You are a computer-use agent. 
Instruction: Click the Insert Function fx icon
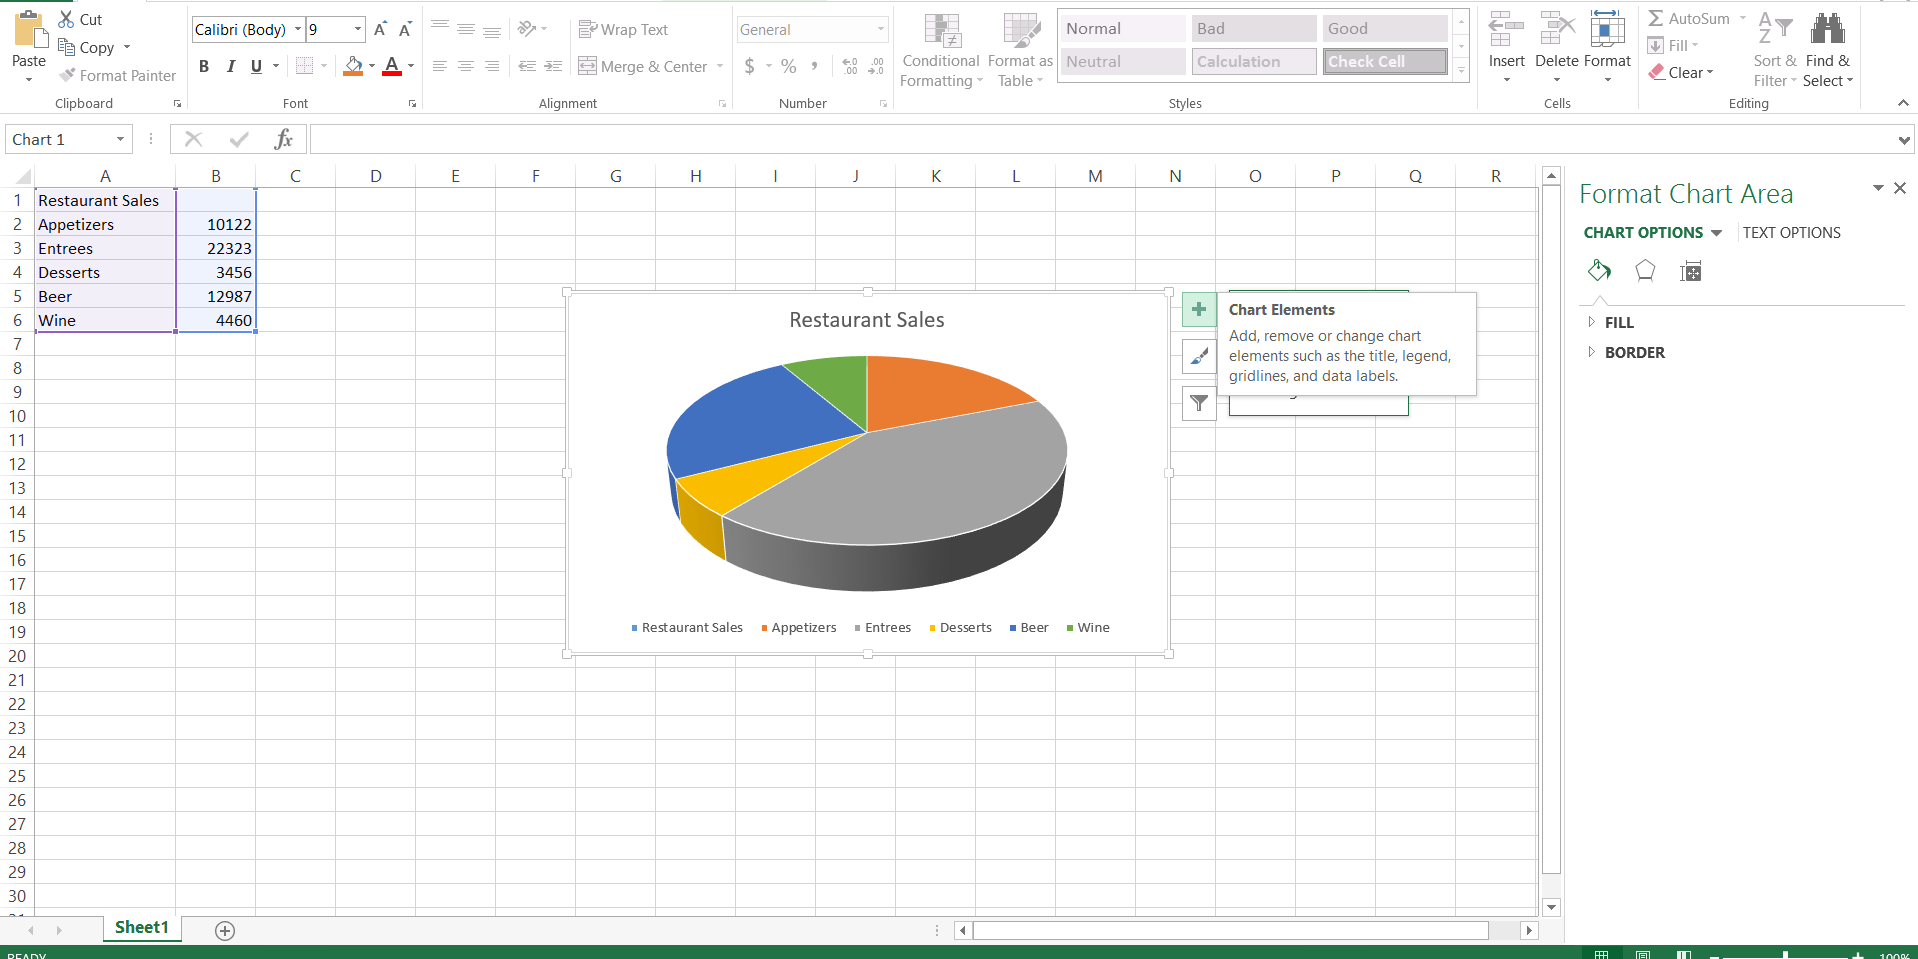pyautogui.click(x=284, y=139)
